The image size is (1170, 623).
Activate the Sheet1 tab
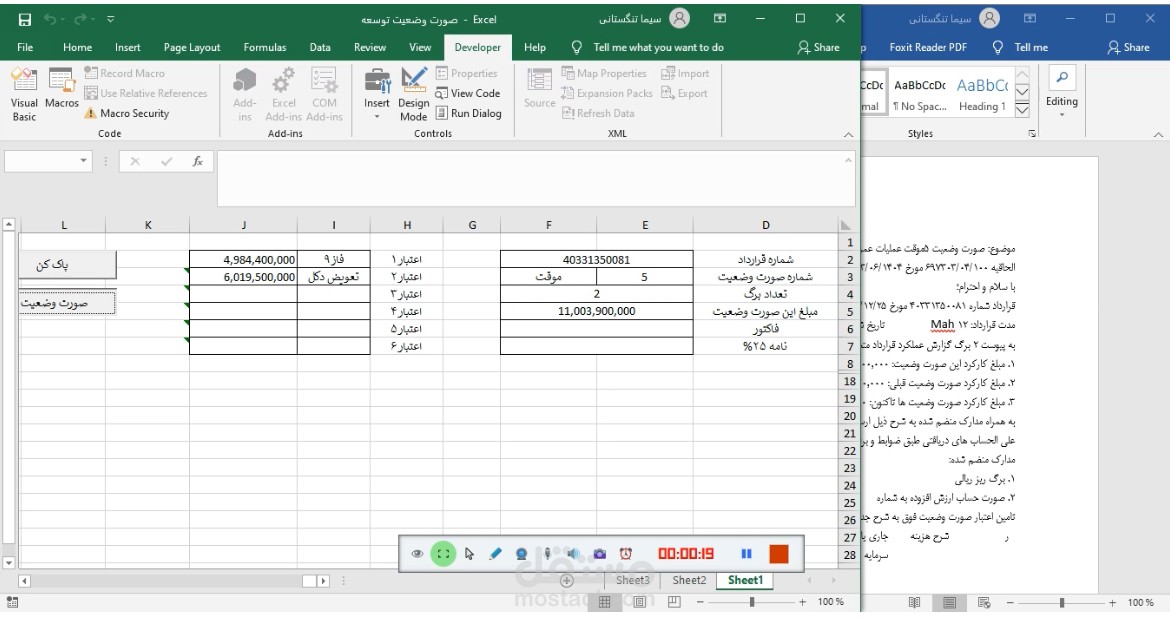745,580
